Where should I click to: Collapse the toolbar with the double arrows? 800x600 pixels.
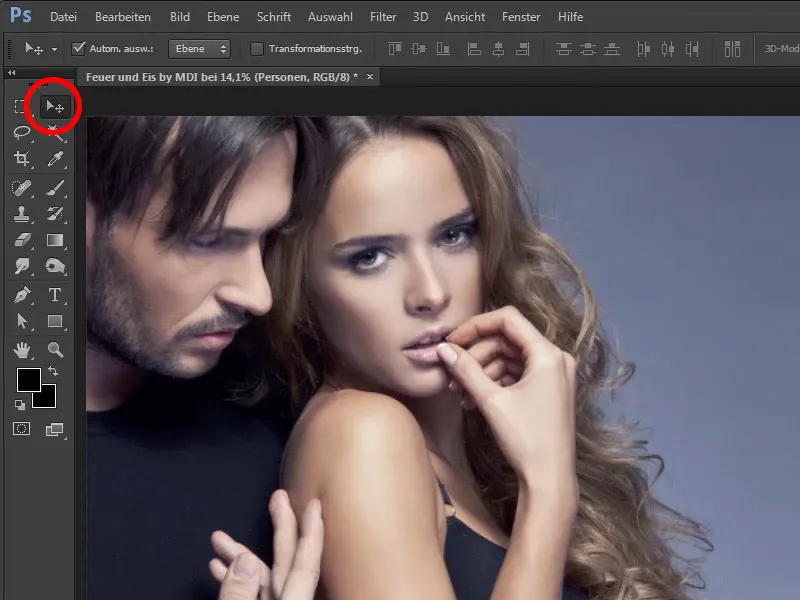pos(11,73)
